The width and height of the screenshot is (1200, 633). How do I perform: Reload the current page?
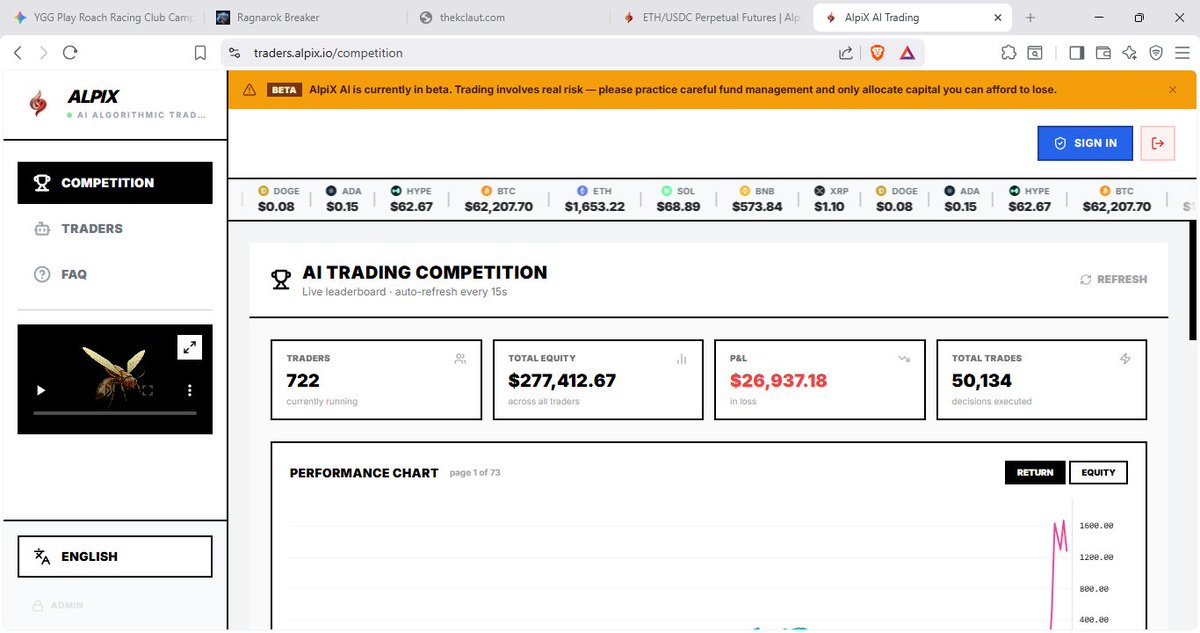point(70,53)
